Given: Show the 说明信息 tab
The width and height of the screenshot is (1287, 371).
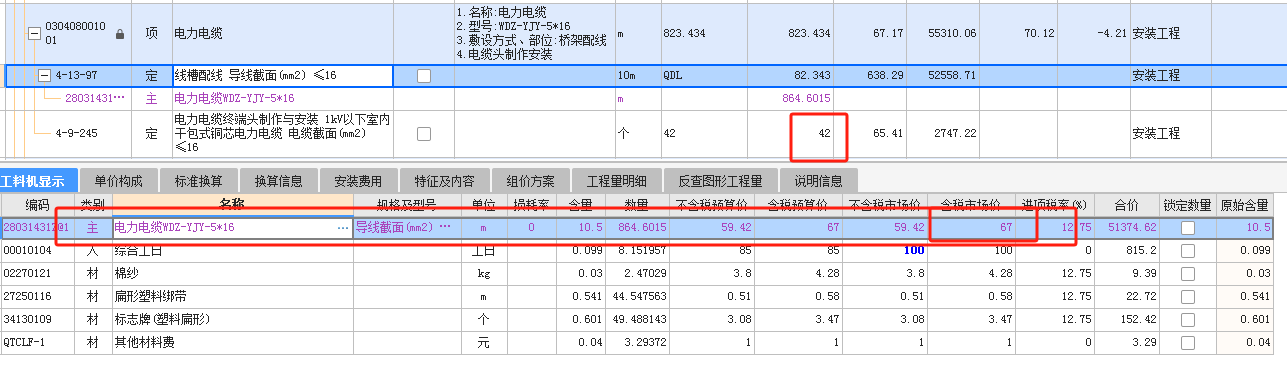Looking at the screenshot, I should (819, 181).
